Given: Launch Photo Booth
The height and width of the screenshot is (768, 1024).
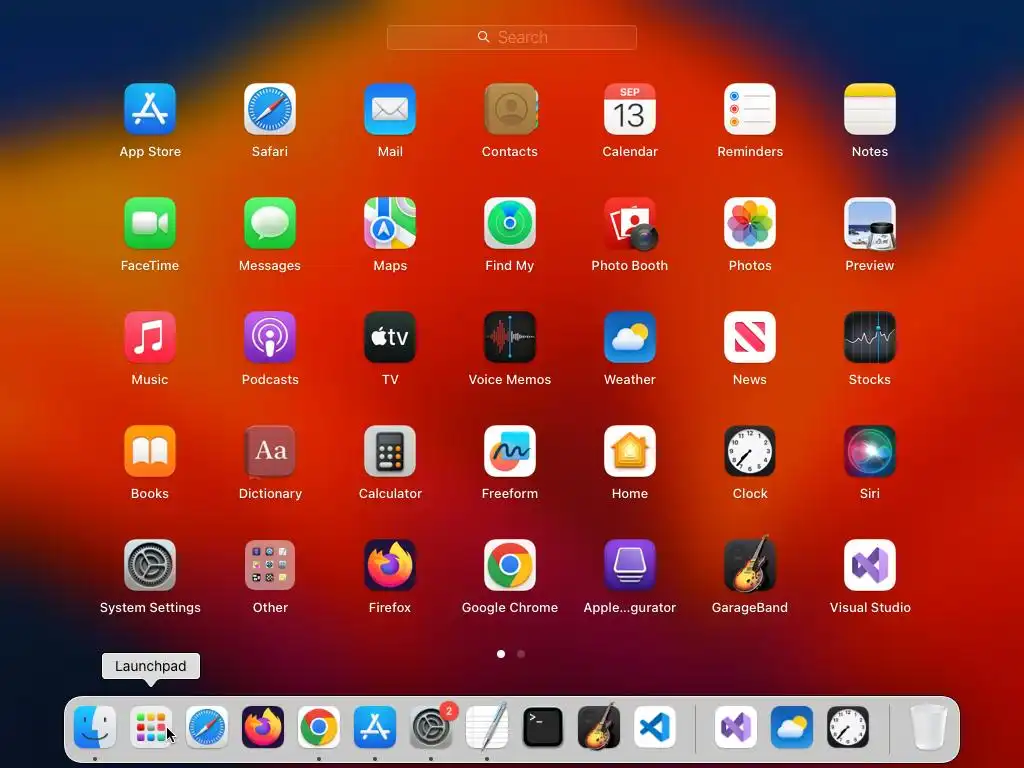Looking at the screenshot, I should 630,223.
